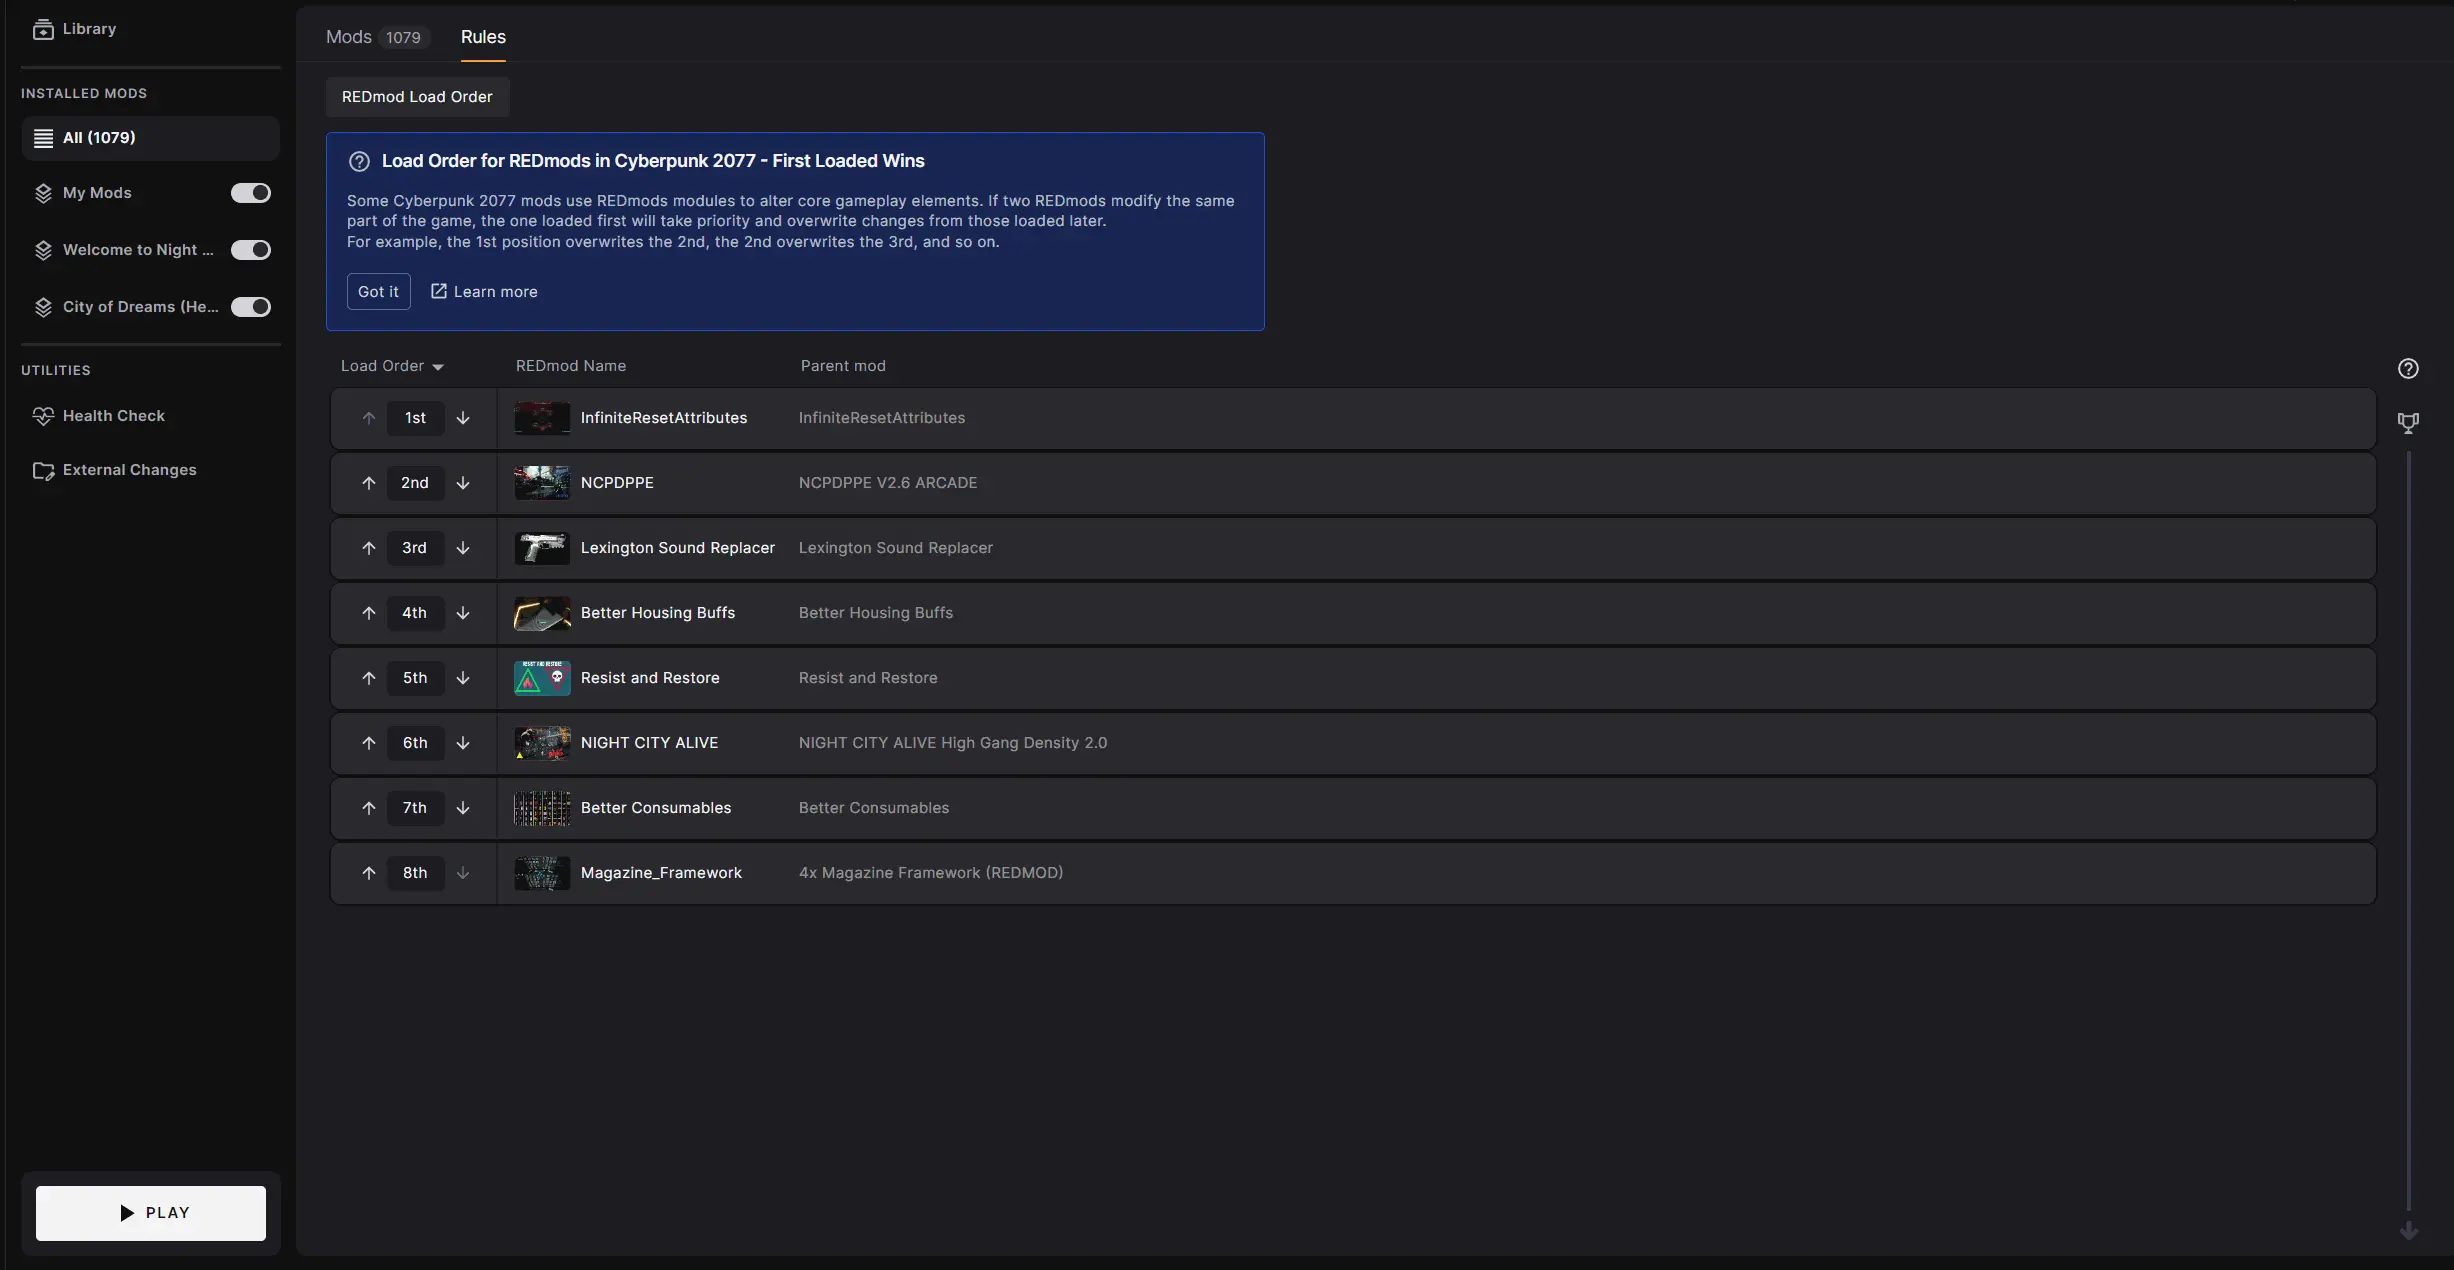Viewport: 2454px width, 1270px height.
Task: Move Better Housing Buffs down
Action: (x=463, y=613)
